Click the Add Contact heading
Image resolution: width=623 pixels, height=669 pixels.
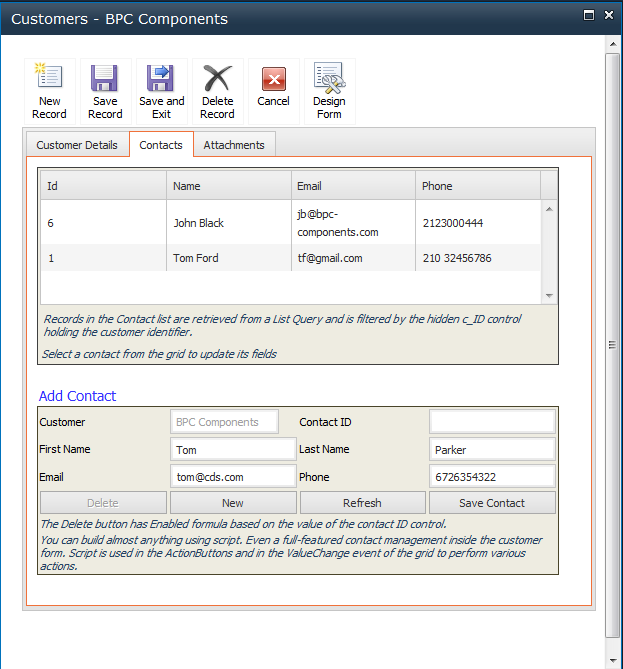click(x=77, y=396)
